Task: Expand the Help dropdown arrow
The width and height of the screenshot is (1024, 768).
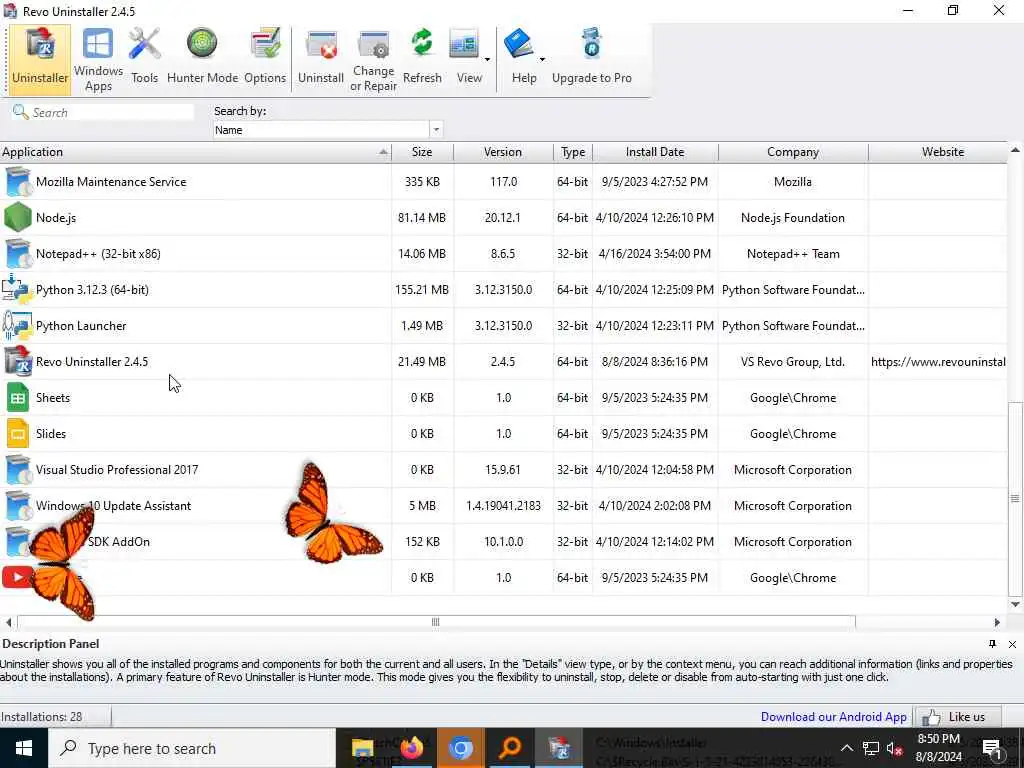Action: coord(542,59)
